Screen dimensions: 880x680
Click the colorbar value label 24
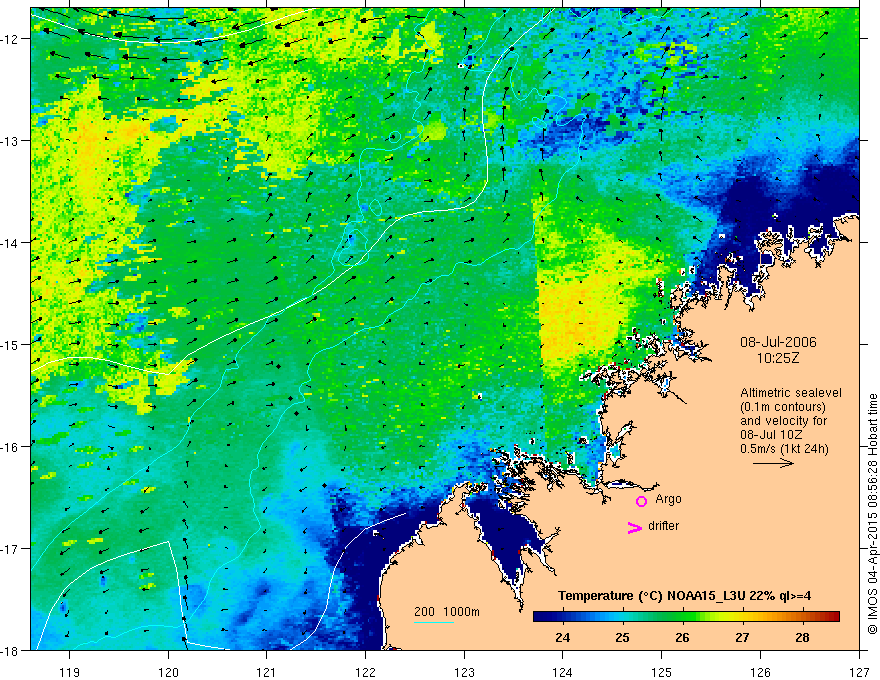pos(562,637)
